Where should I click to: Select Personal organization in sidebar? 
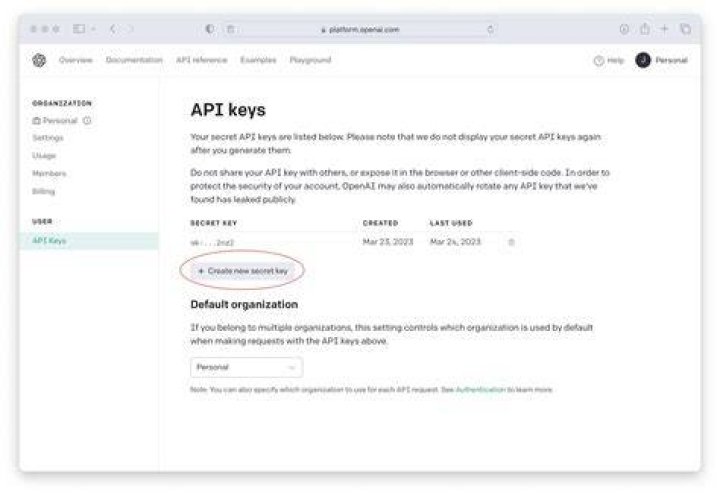(55, 121)
